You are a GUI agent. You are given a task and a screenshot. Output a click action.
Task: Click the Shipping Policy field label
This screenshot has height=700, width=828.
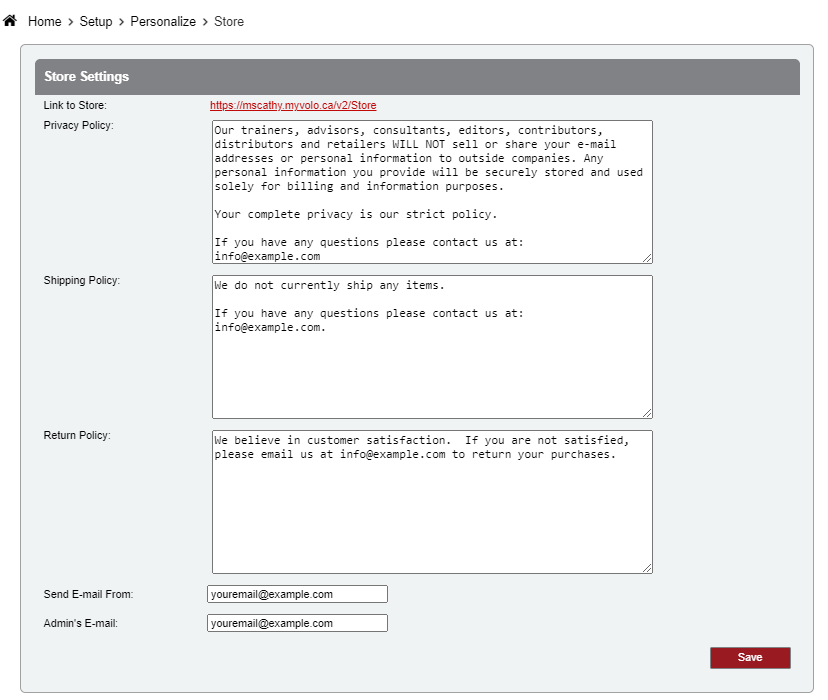(82, 280)
